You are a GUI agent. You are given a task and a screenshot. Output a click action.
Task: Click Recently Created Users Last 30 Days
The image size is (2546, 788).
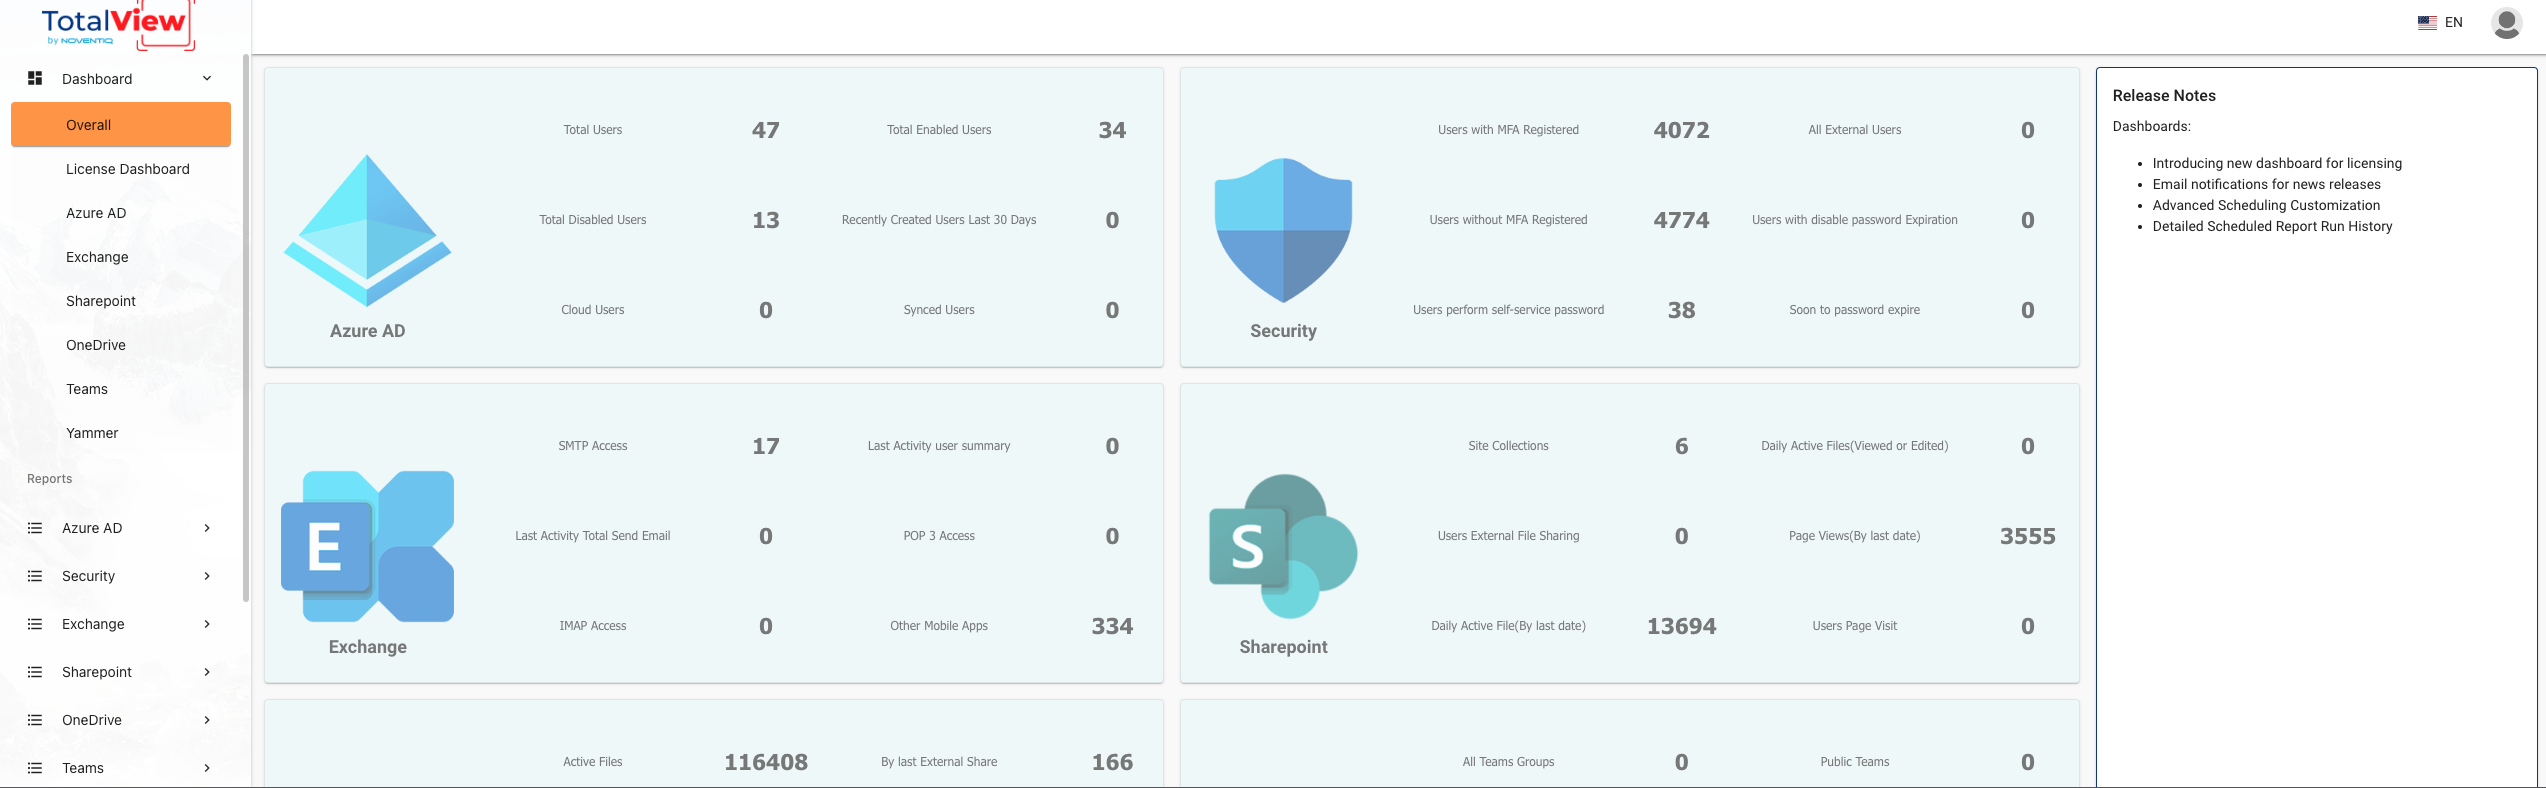click(939, 220)
